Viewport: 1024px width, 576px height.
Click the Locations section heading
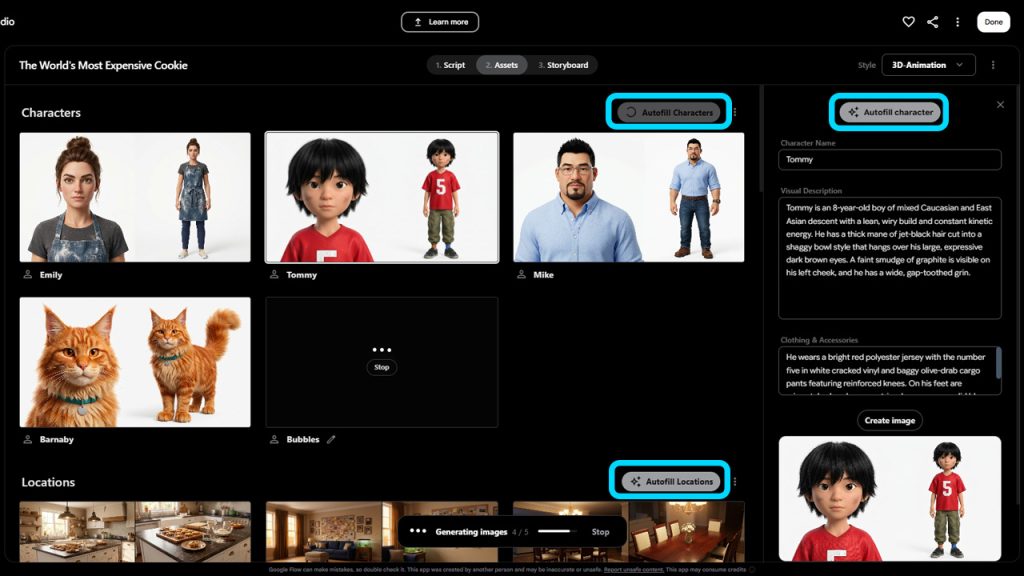tap(48, 482)
